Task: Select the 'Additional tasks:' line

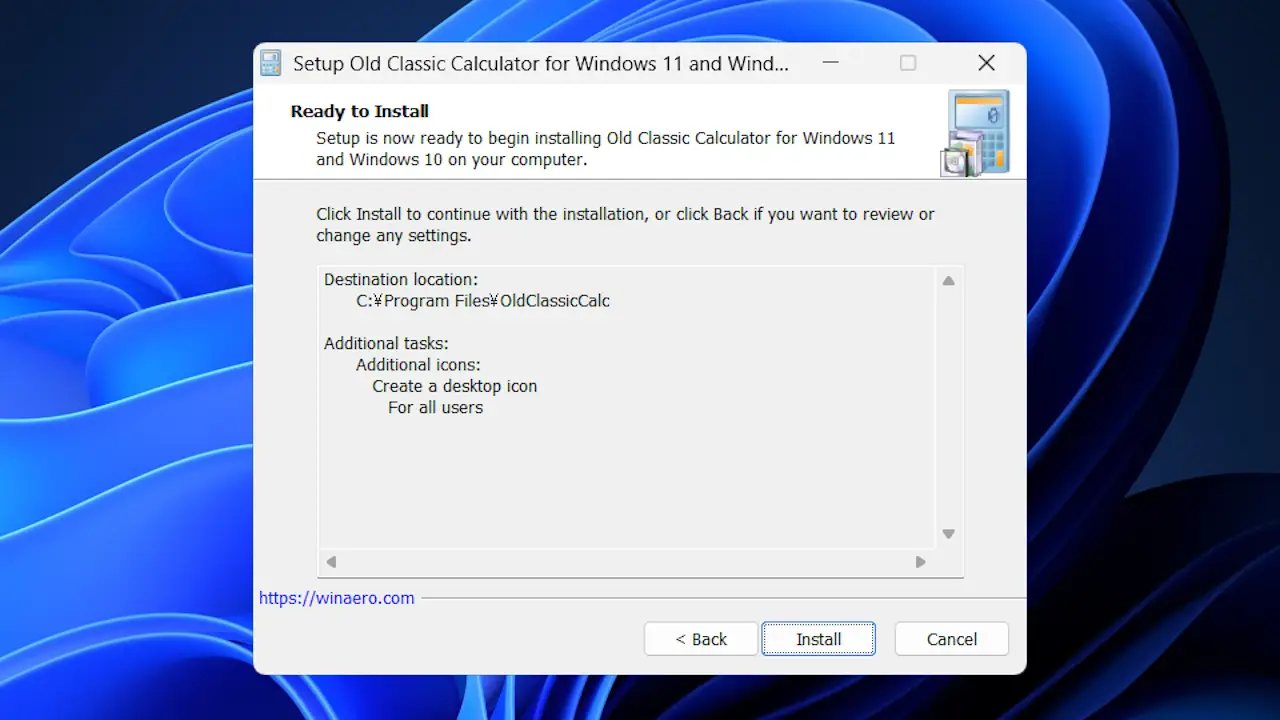Action: tap(386, 344)
